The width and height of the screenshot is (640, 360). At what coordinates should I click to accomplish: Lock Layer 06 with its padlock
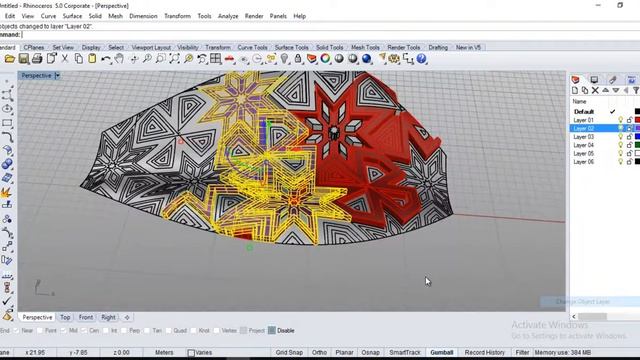coord(629,162)
